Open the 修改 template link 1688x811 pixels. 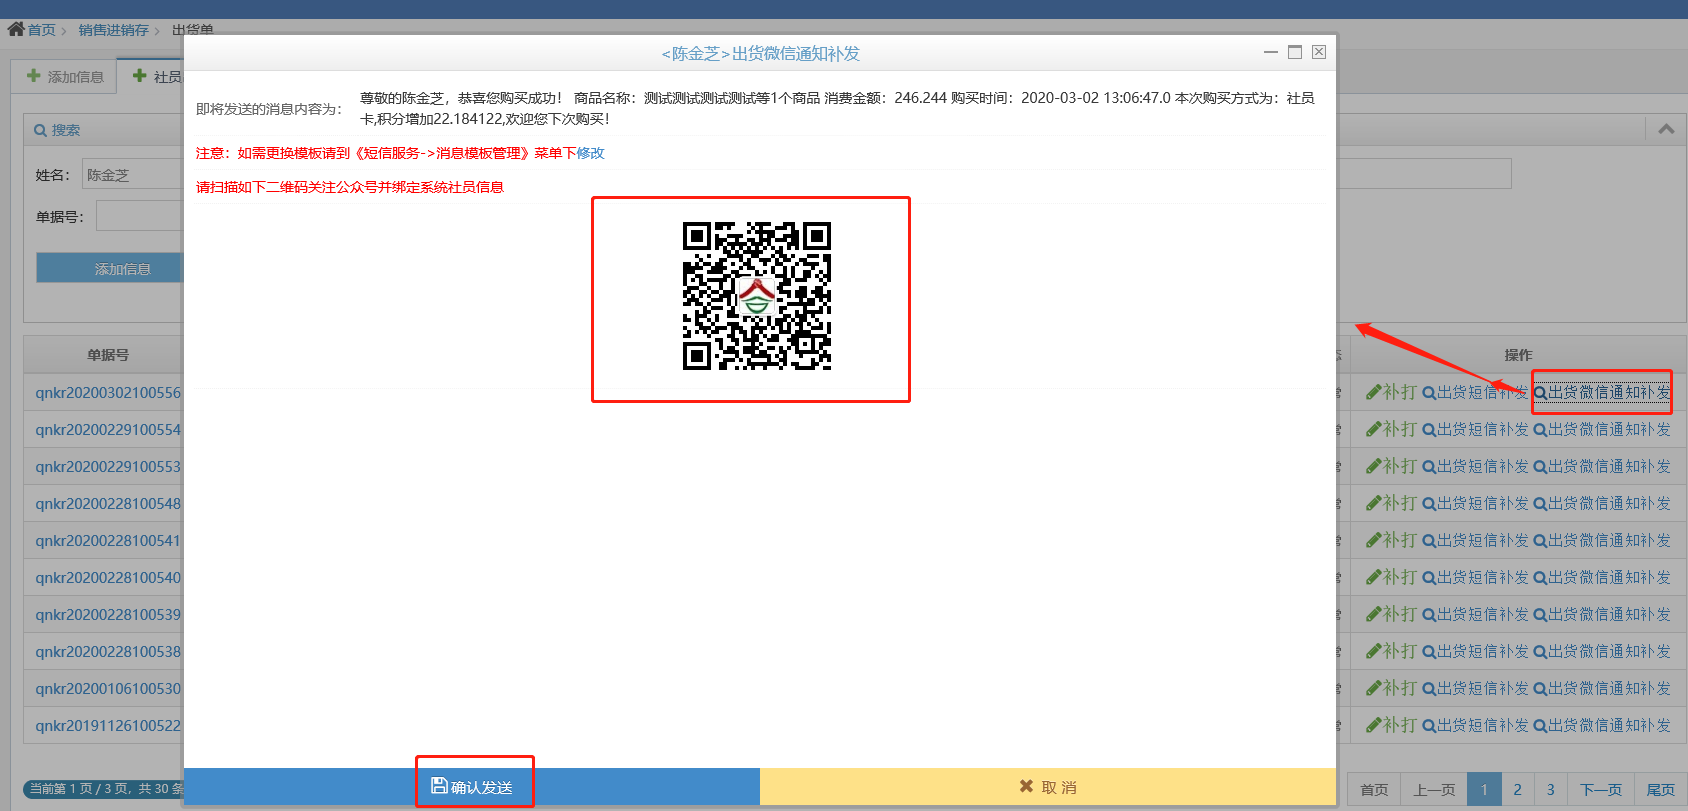590,153
